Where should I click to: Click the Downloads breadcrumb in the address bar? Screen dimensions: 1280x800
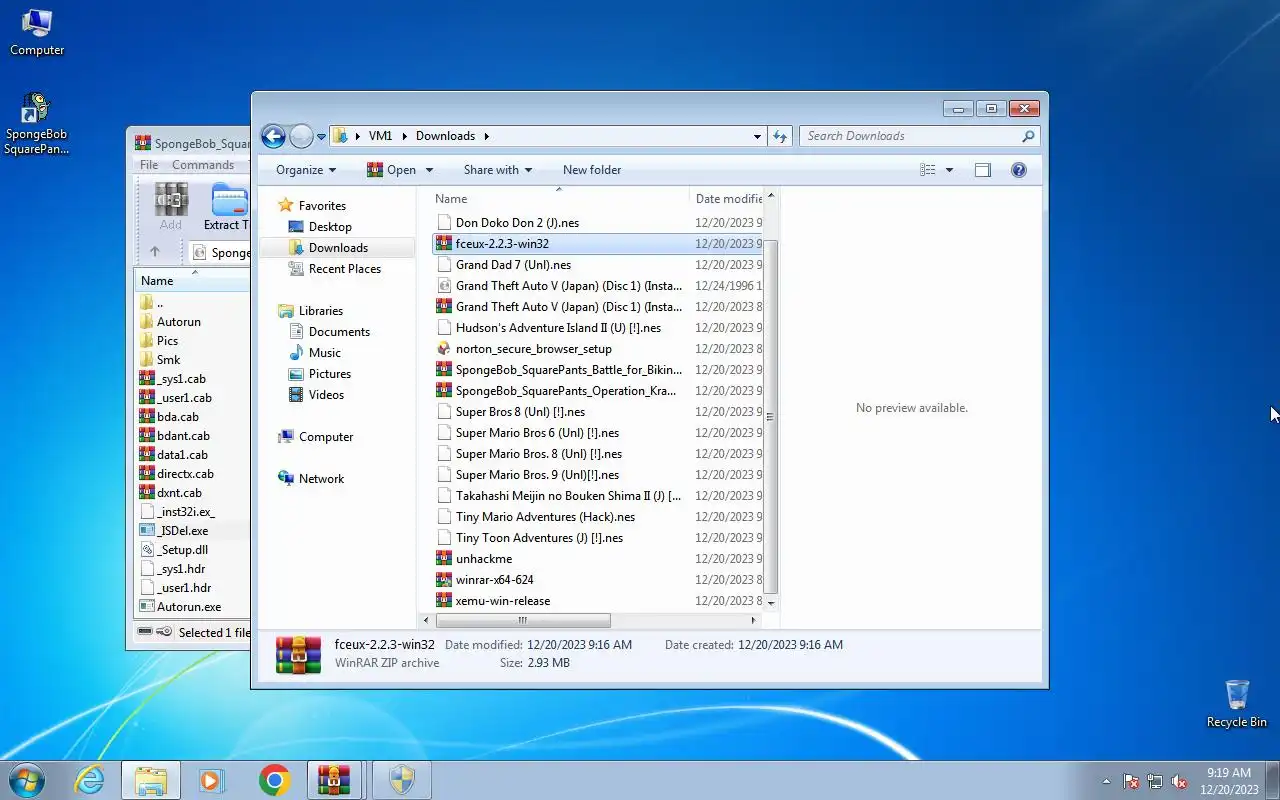click(445, 136)
